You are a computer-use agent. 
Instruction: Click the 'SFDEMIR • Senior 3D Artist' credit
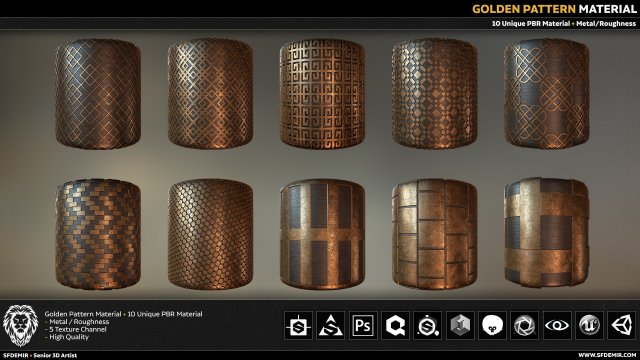click(40, 356)
